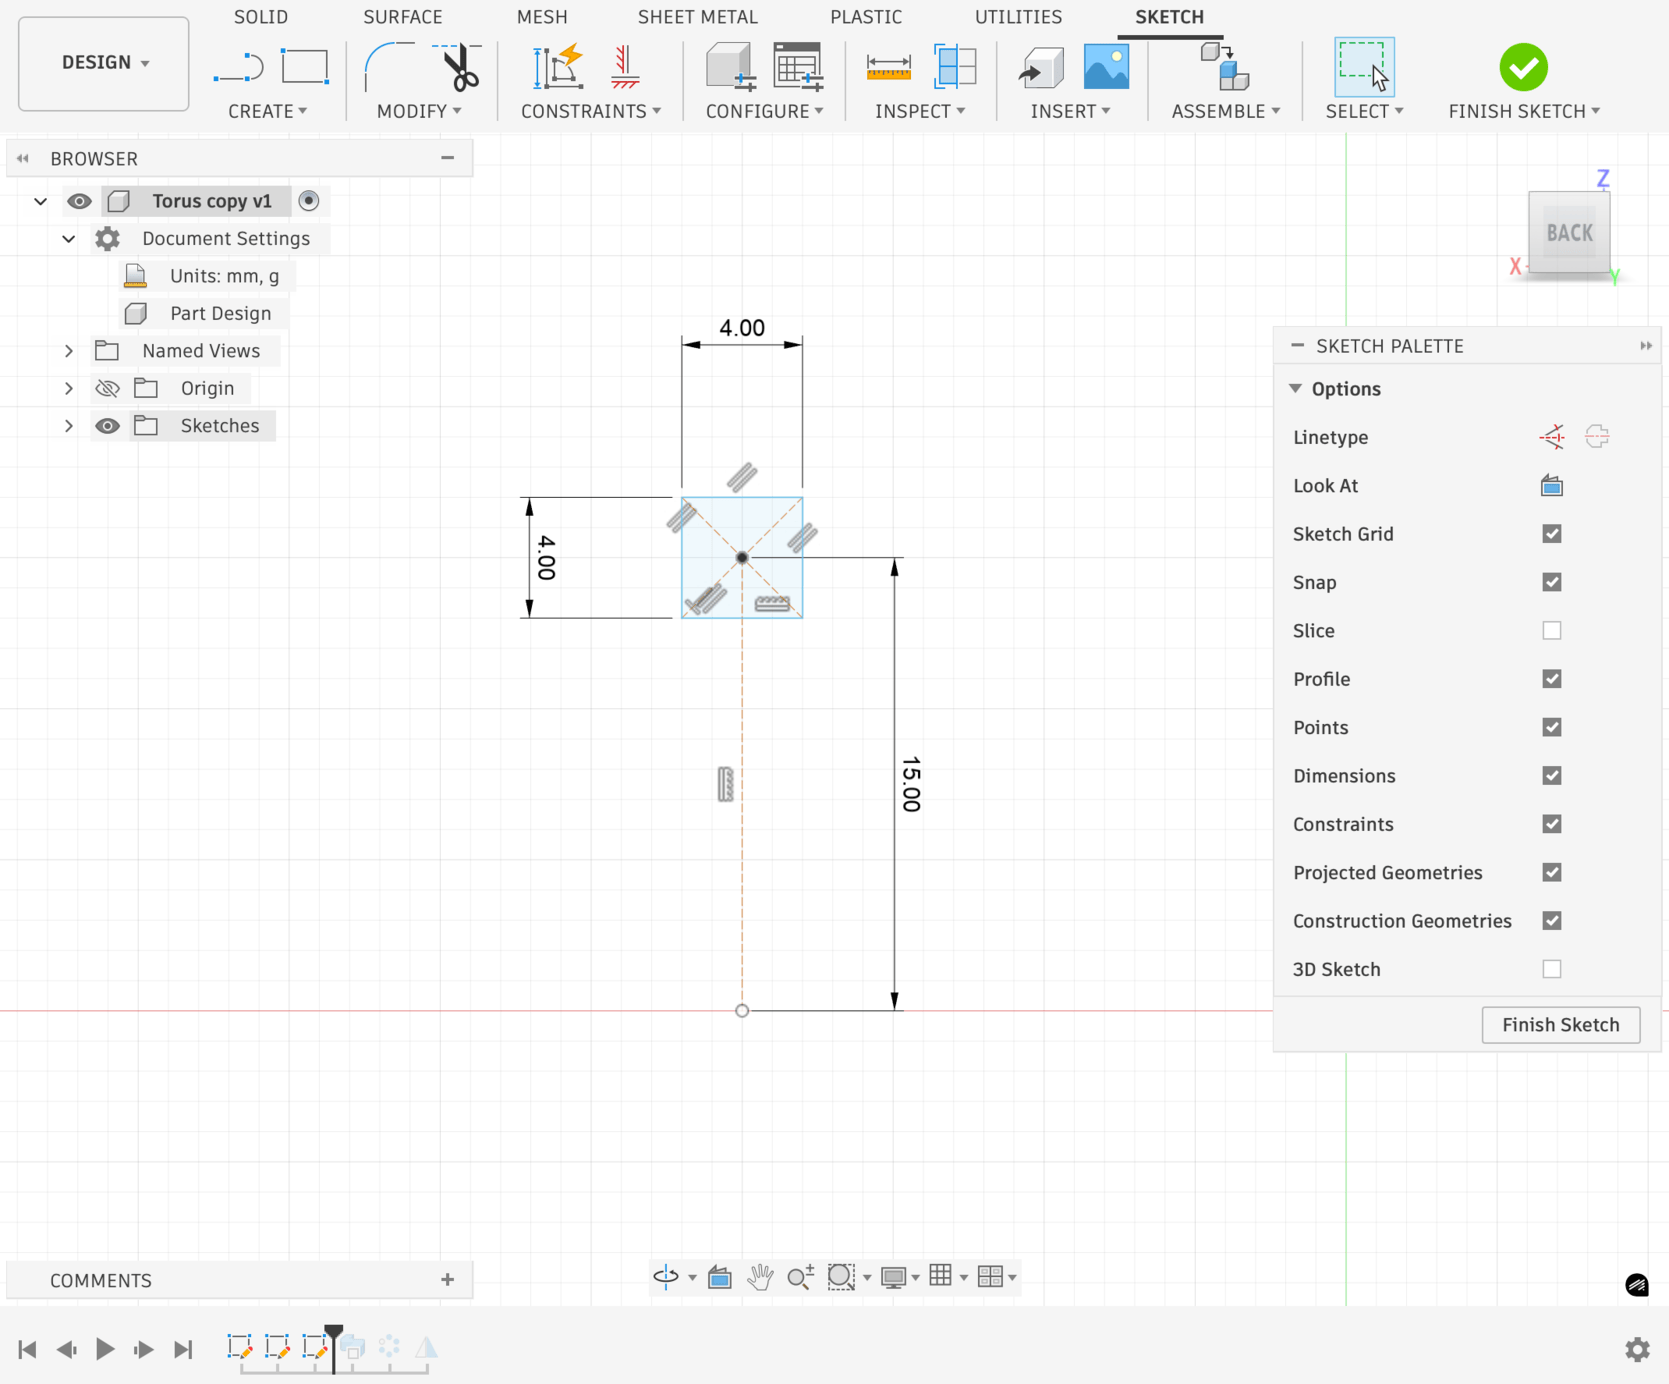Uncheck the Profile option
Image resolution: width=1669 pixels, height=1384 pixels.
pyautogui.click(x=1552, y=679)
